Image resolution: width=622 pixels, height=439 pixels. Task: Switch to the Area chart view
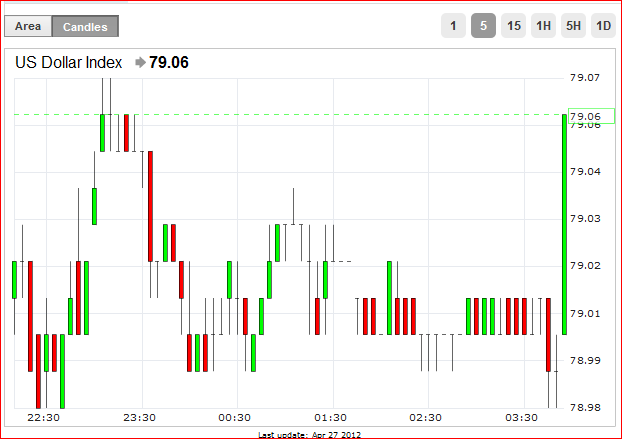click(x=28, y=26)
